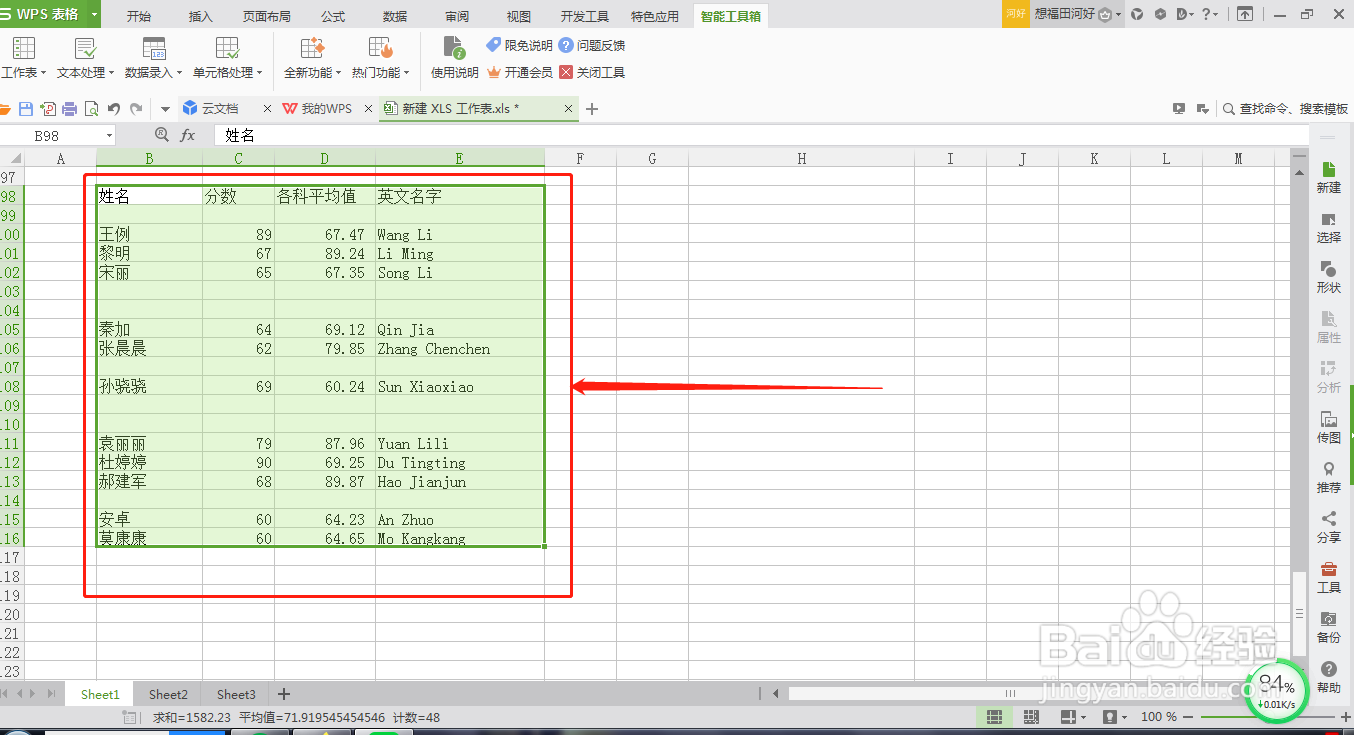Open the 全新功能 new features menu
The height and width of the screenshot is (735, 1354).
click(312, 58)
